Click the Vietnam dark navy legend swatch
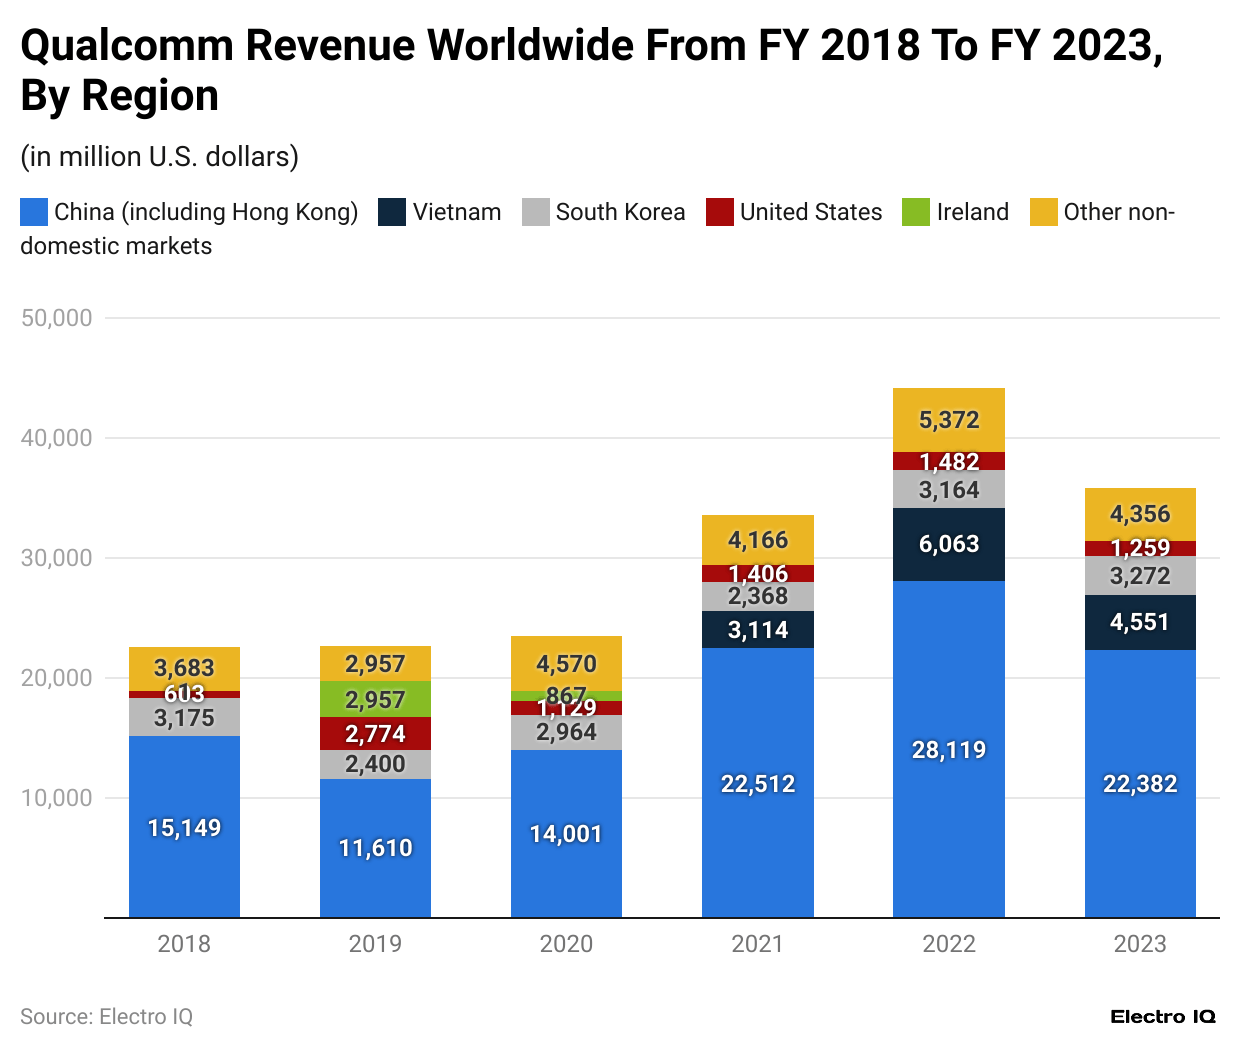This screenshot has width=1240, height=1052. 392,212
